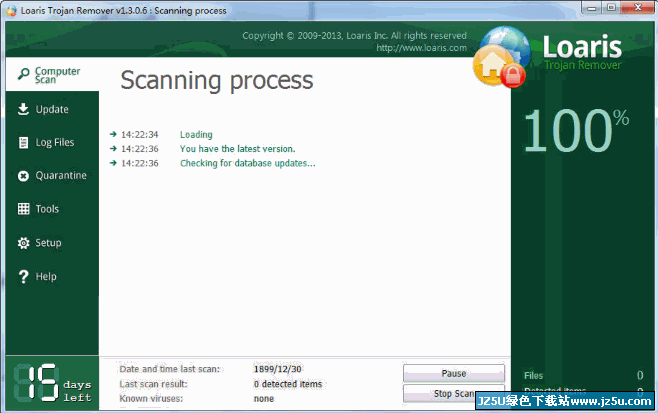Click the '0 detected items' result value
Viewport: 658px width, 413px height.
288,384
